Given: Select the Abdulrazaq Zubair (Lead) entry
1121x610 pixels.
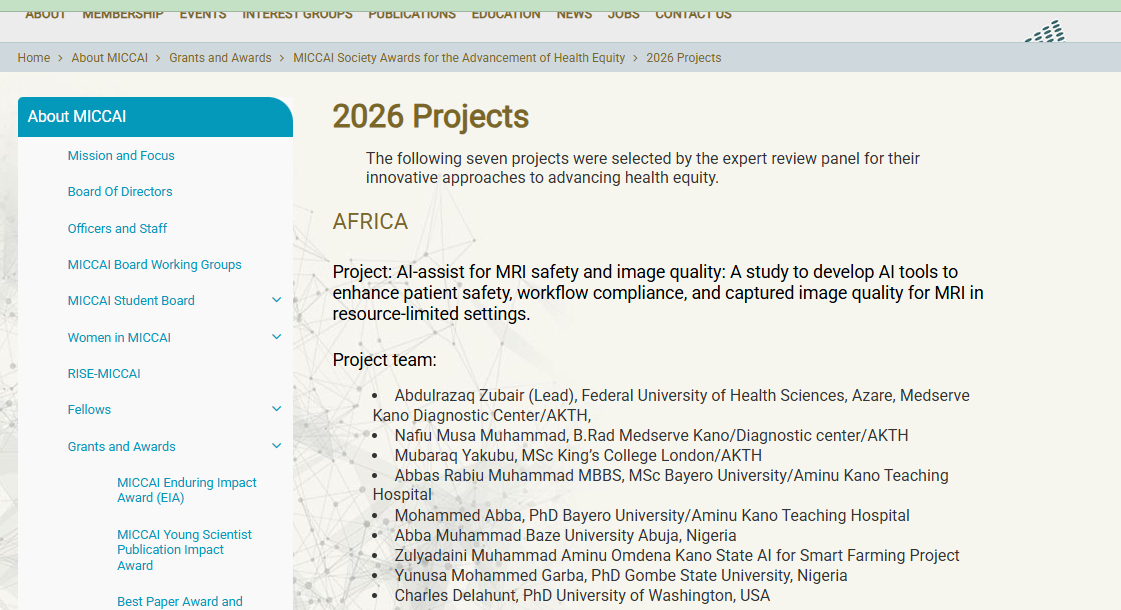Looking at the screenshot, I should pyautogui.click(x=671, y=405).
